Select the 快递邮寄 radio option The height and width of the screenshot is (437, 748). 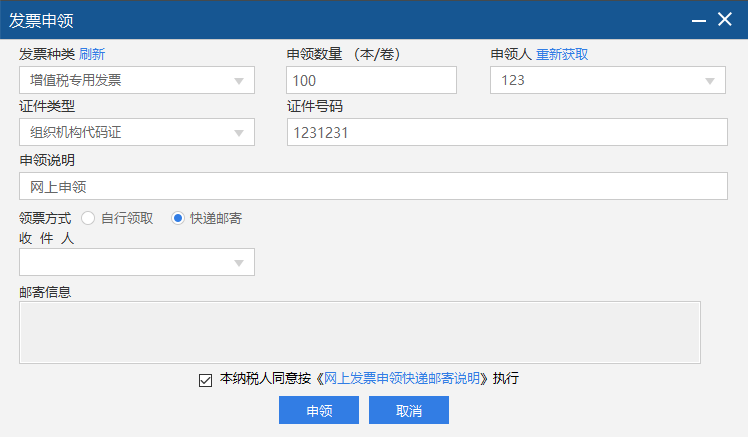[x=178, y=218]
